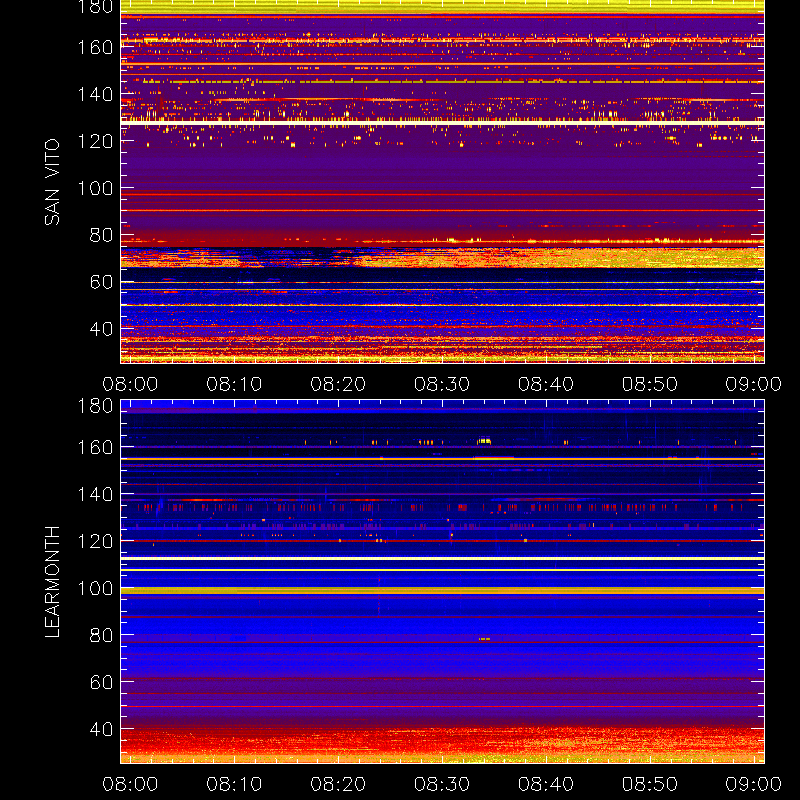This screenshot has width=800, height=800.
Task: Click the SAN VITO axis title
Action: (x=52, y=182)
